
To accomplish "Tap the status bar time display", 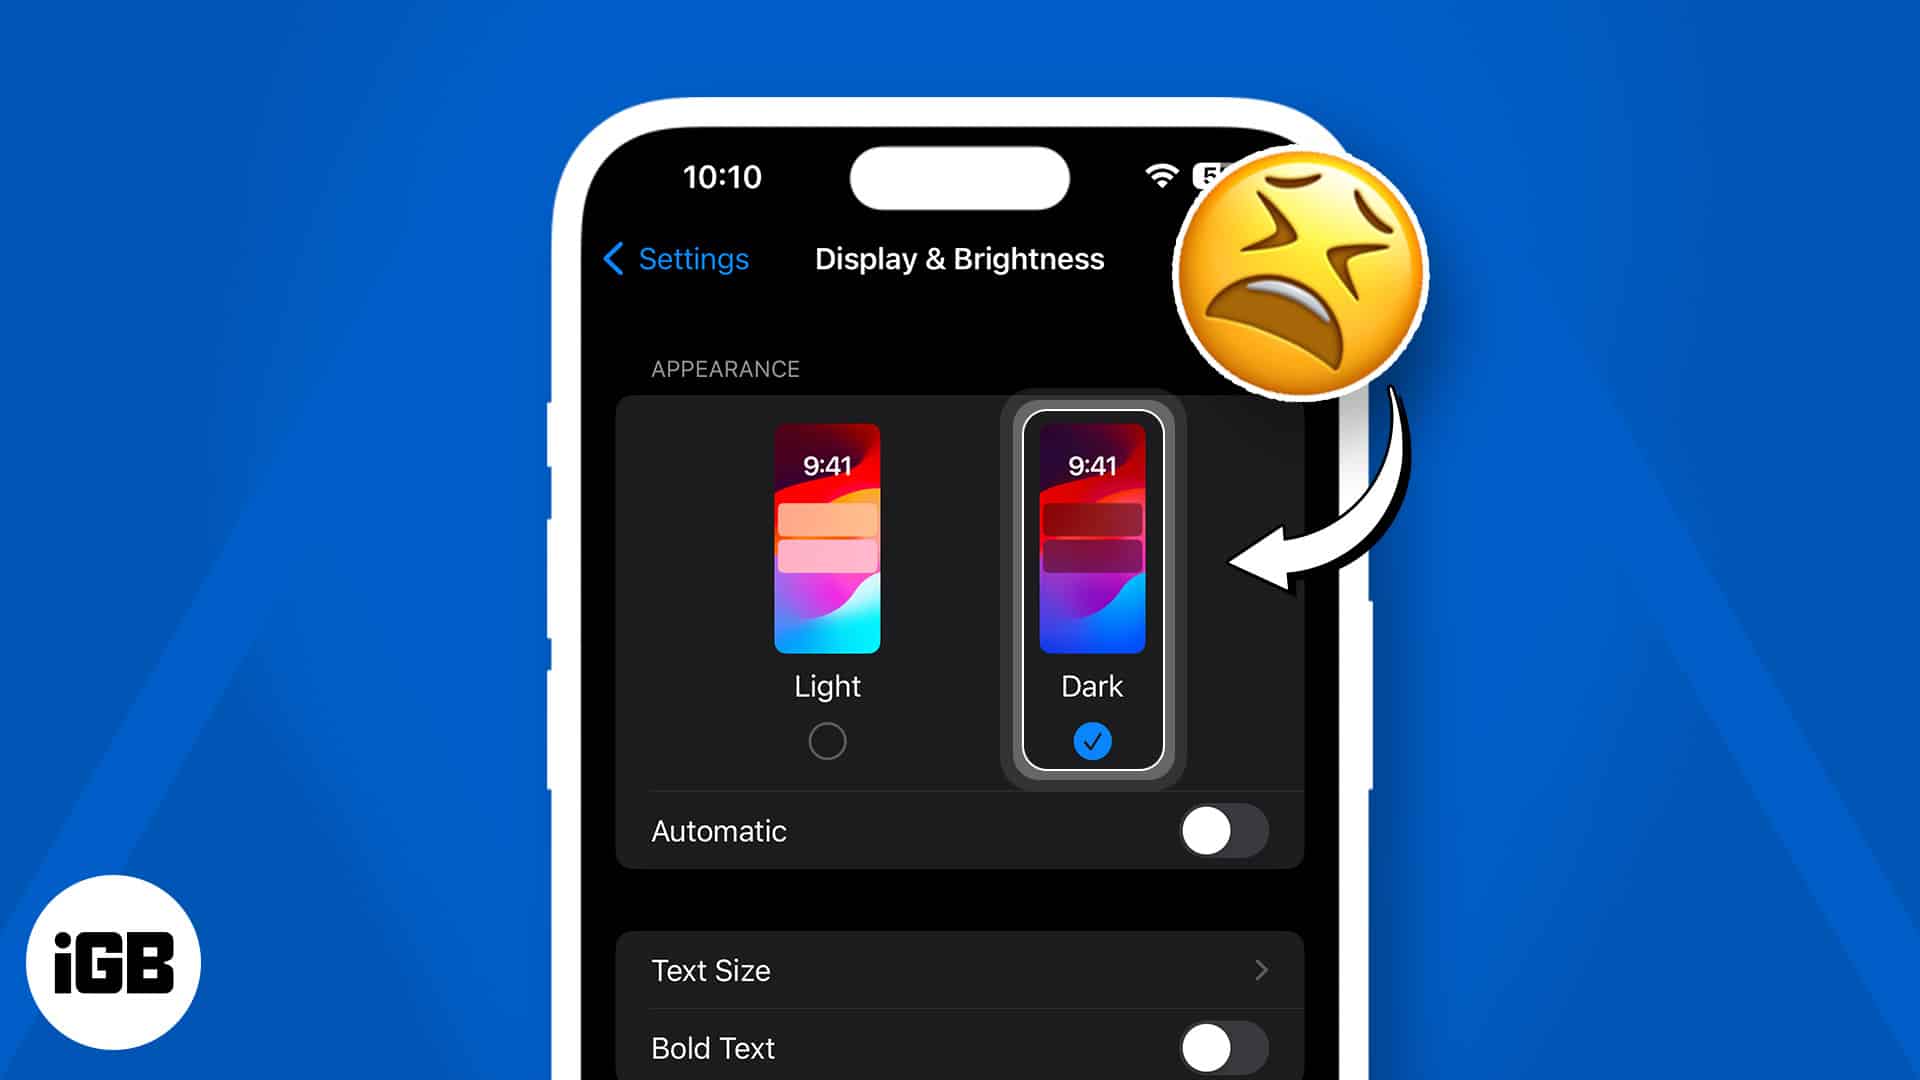I will pyautogui.click(x=724, y=177).
